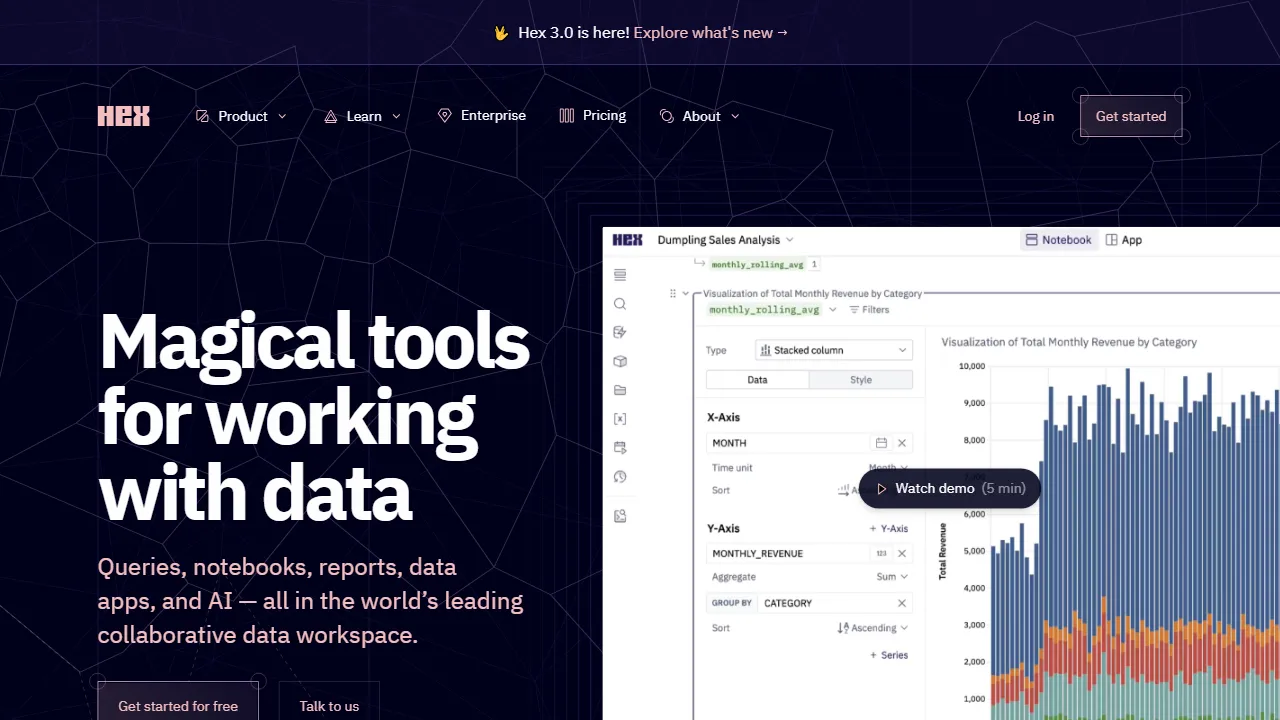
Task: Remove the MONTH x-axis field
Action: 902,443
